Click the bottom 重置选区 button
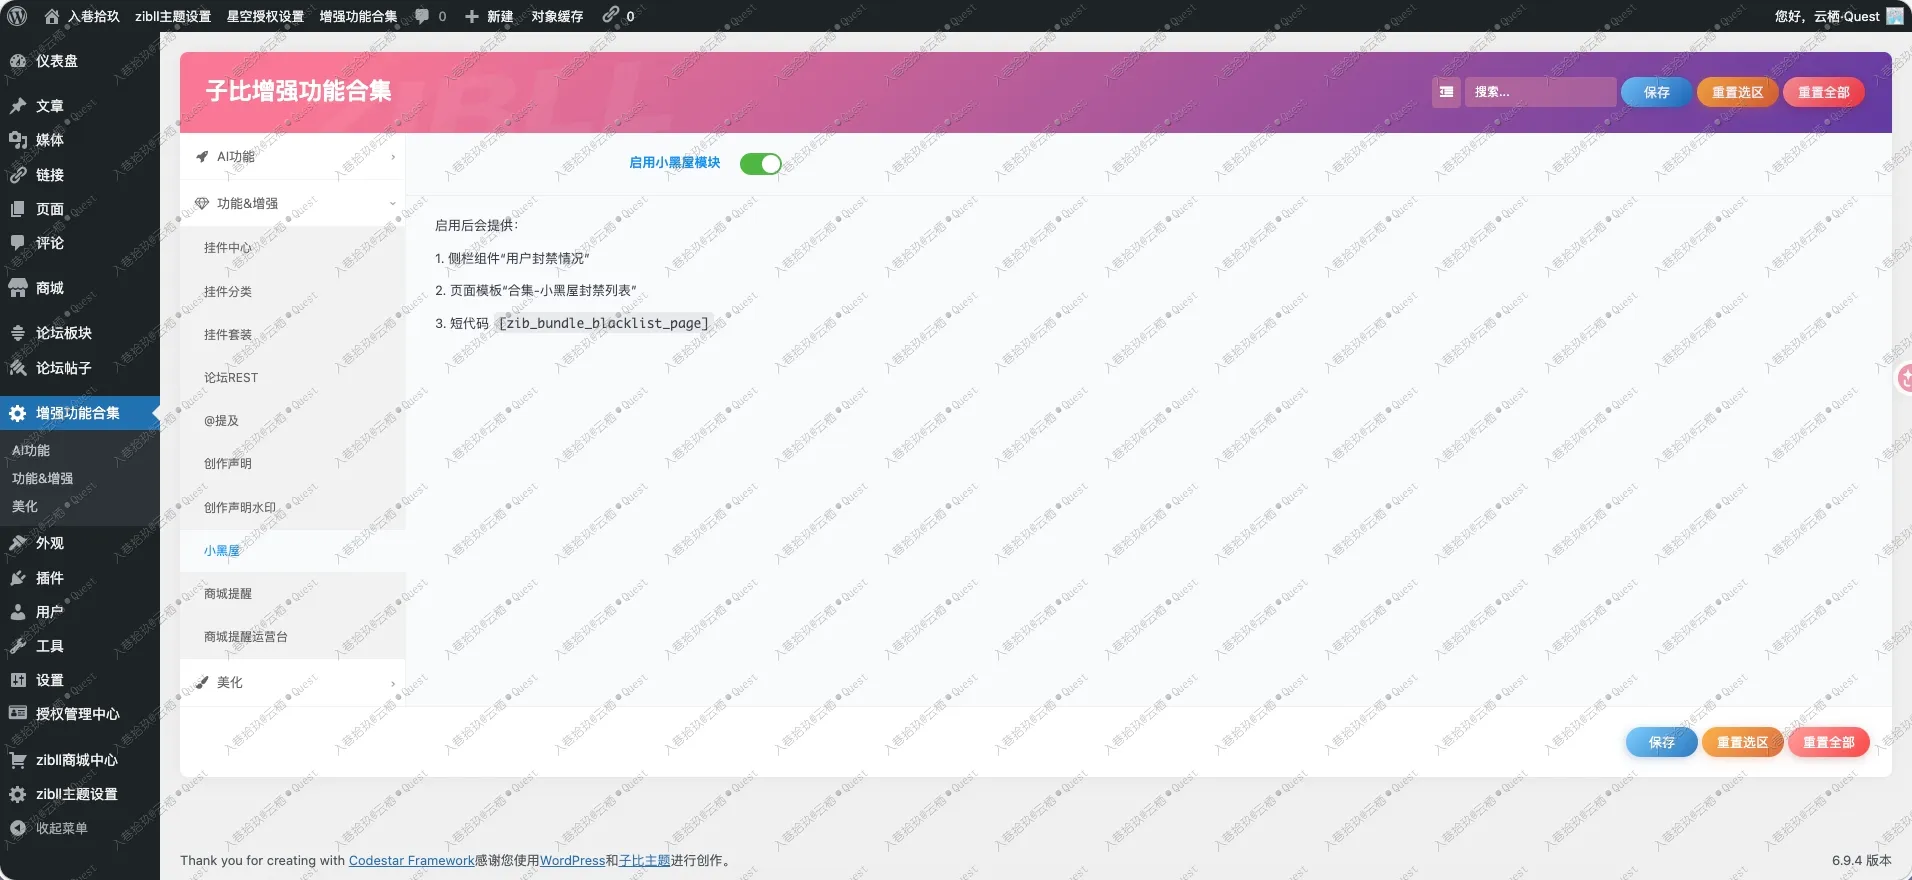Viewport: 1912px width, 880px height. [x=1743, y=742]
